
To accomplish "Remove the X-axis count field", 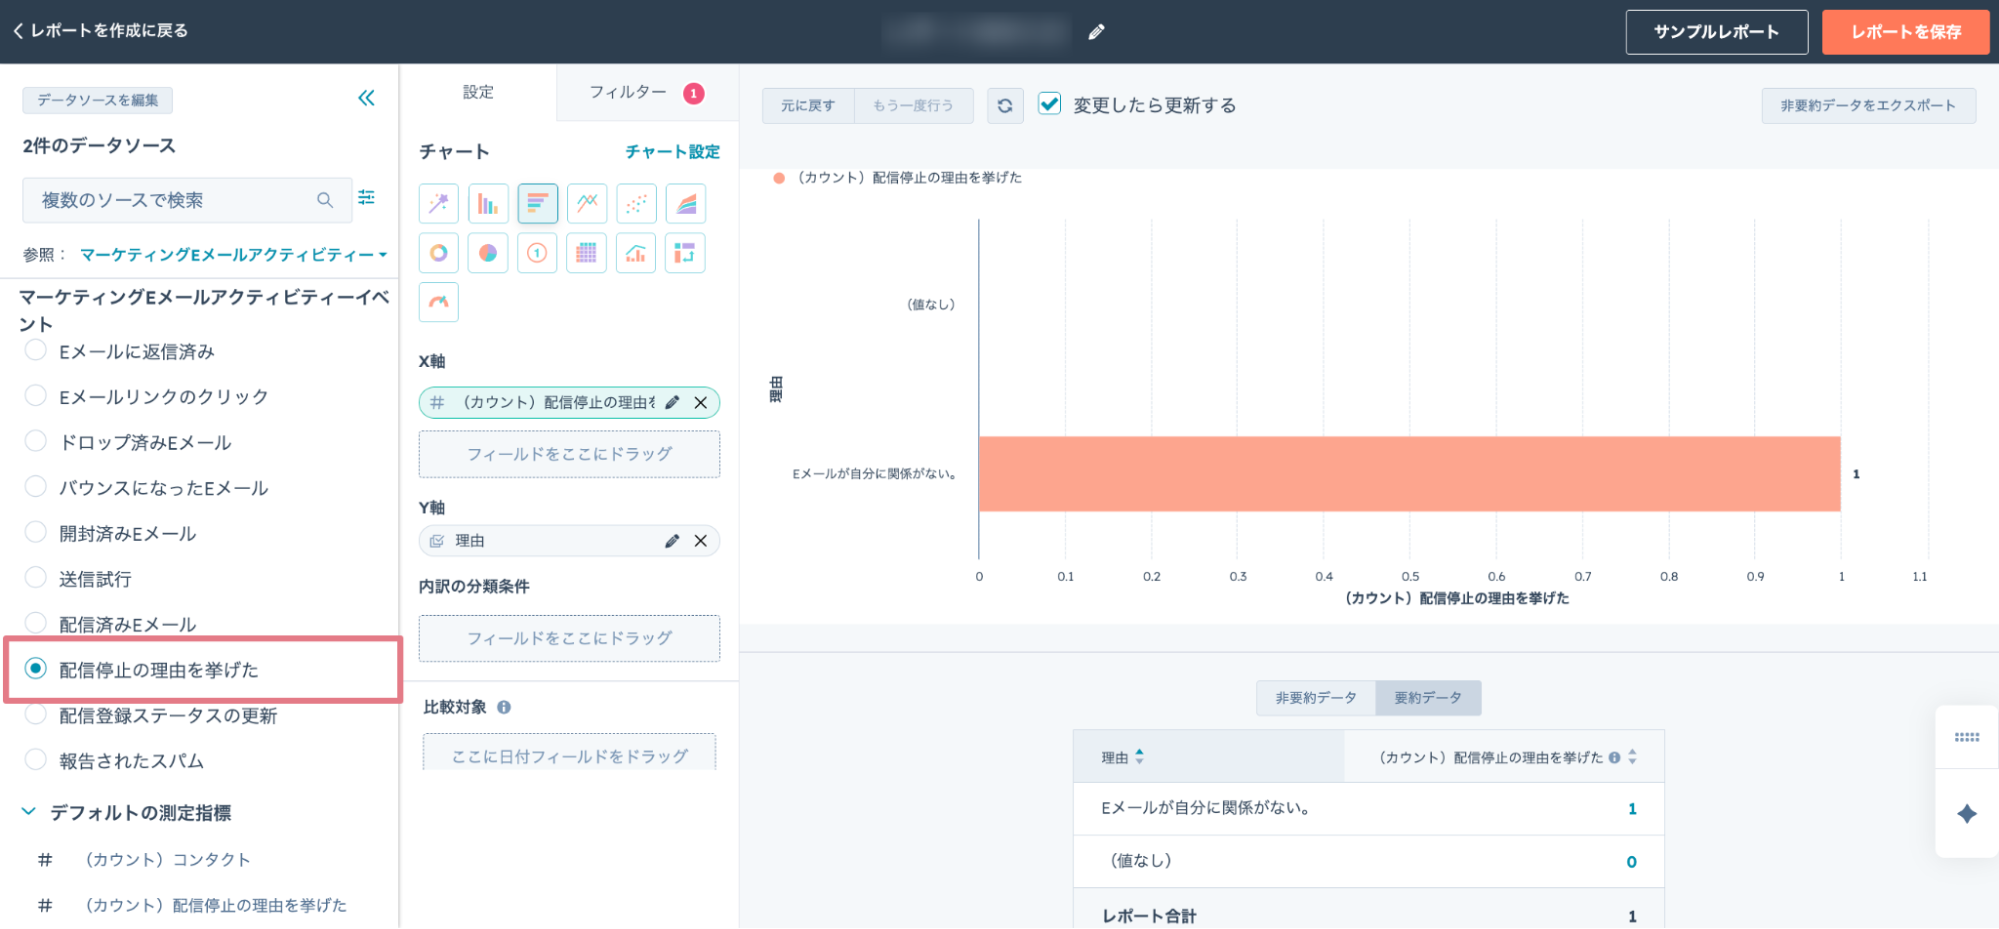I will [x=701, y=402].
